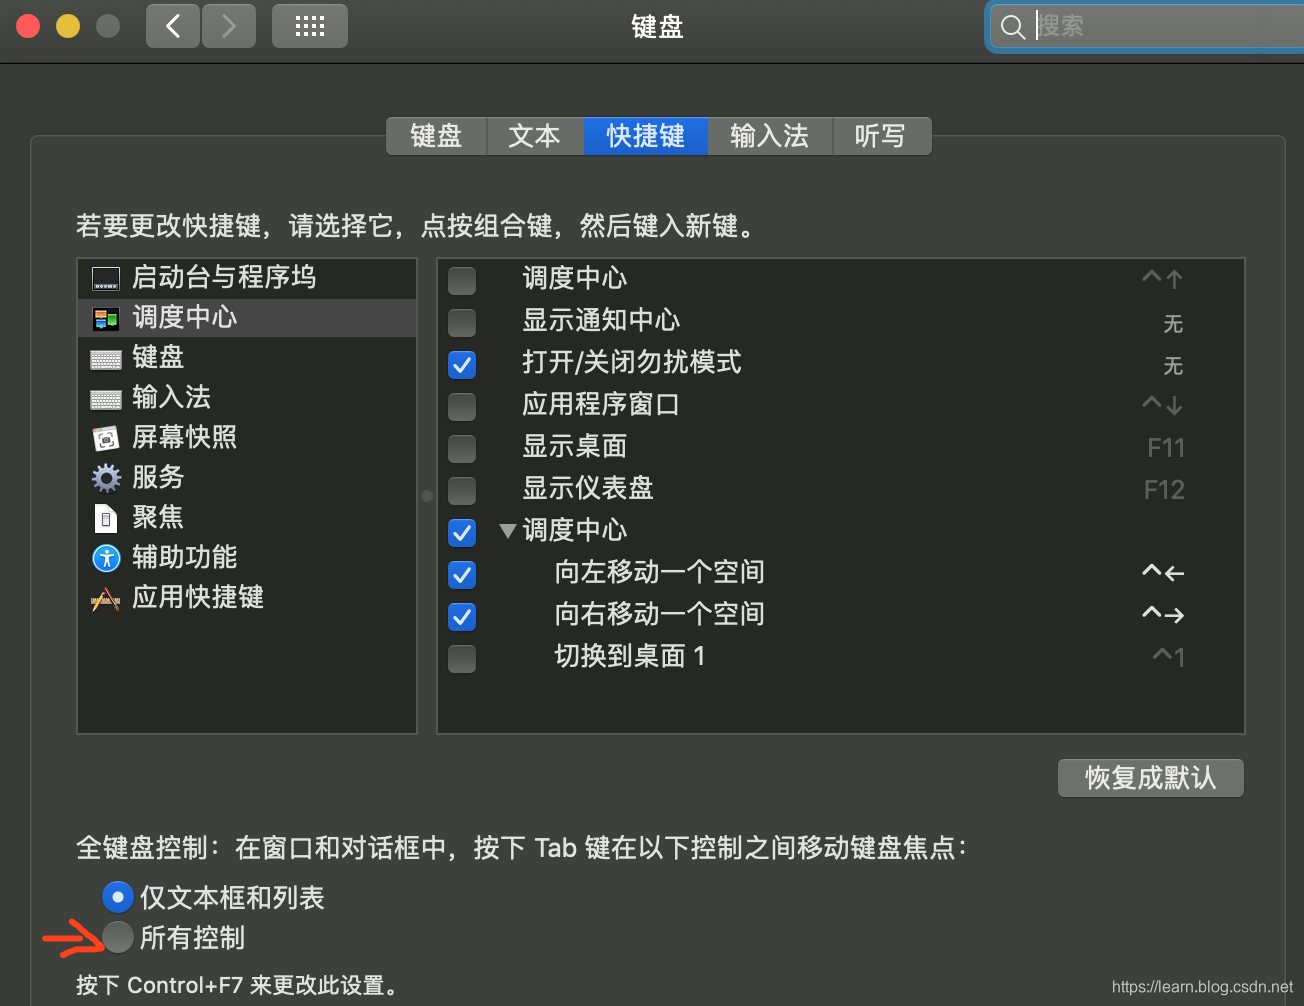1304x1006 pixels.
Task: Select the 所有控制 radio button
Action: tap(118, 937)
